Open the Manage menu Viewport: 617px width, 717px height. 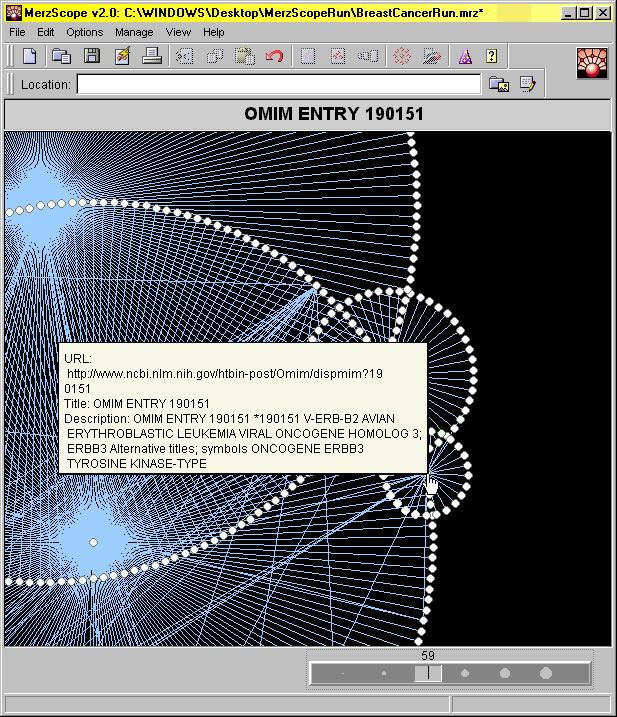134,32
